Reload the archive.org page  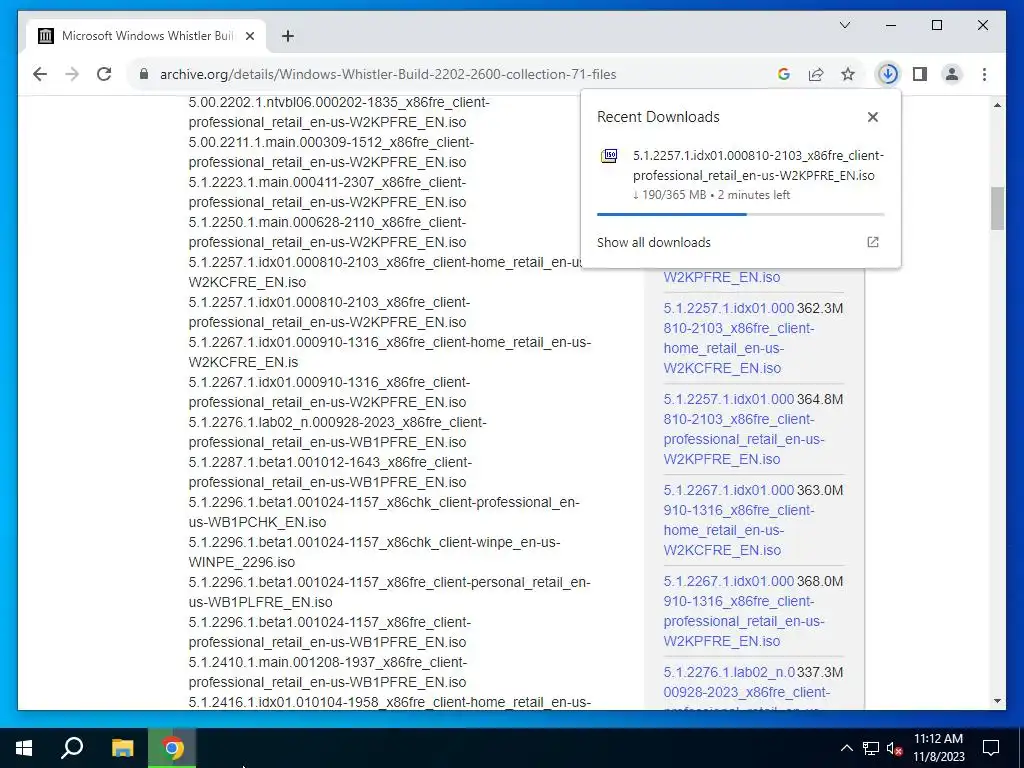104,74
